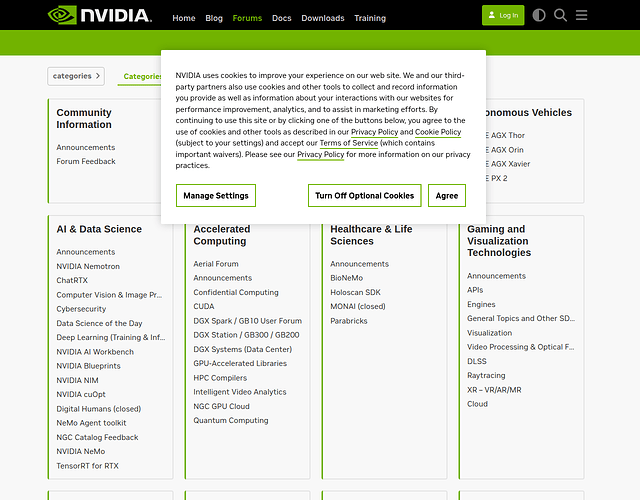Open TensorRT for RTX forum
This screenshot has height=500, width=640.
88,466
